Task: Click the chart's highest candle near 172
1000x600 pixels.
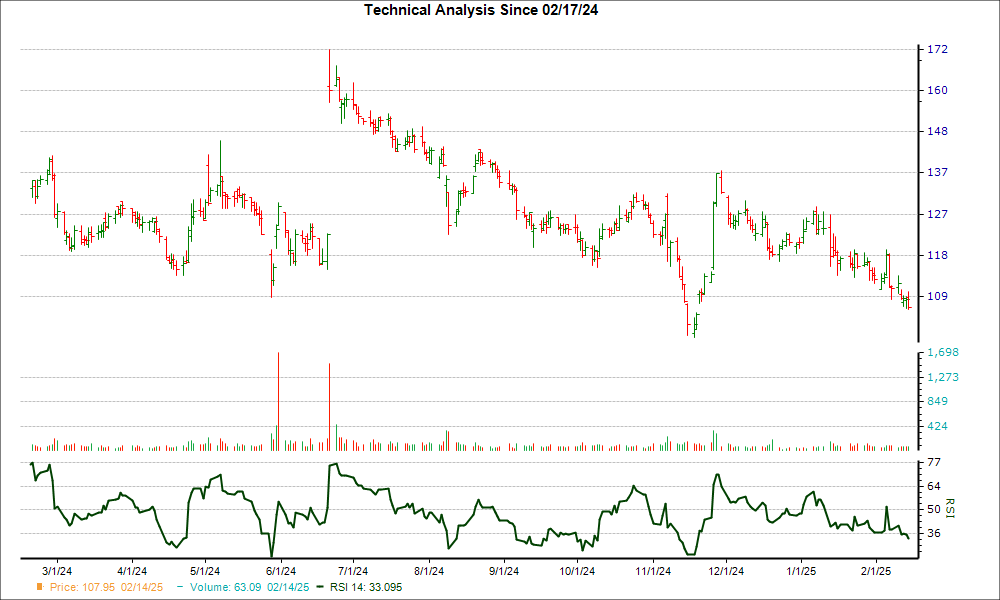Action: coord(330,60)
